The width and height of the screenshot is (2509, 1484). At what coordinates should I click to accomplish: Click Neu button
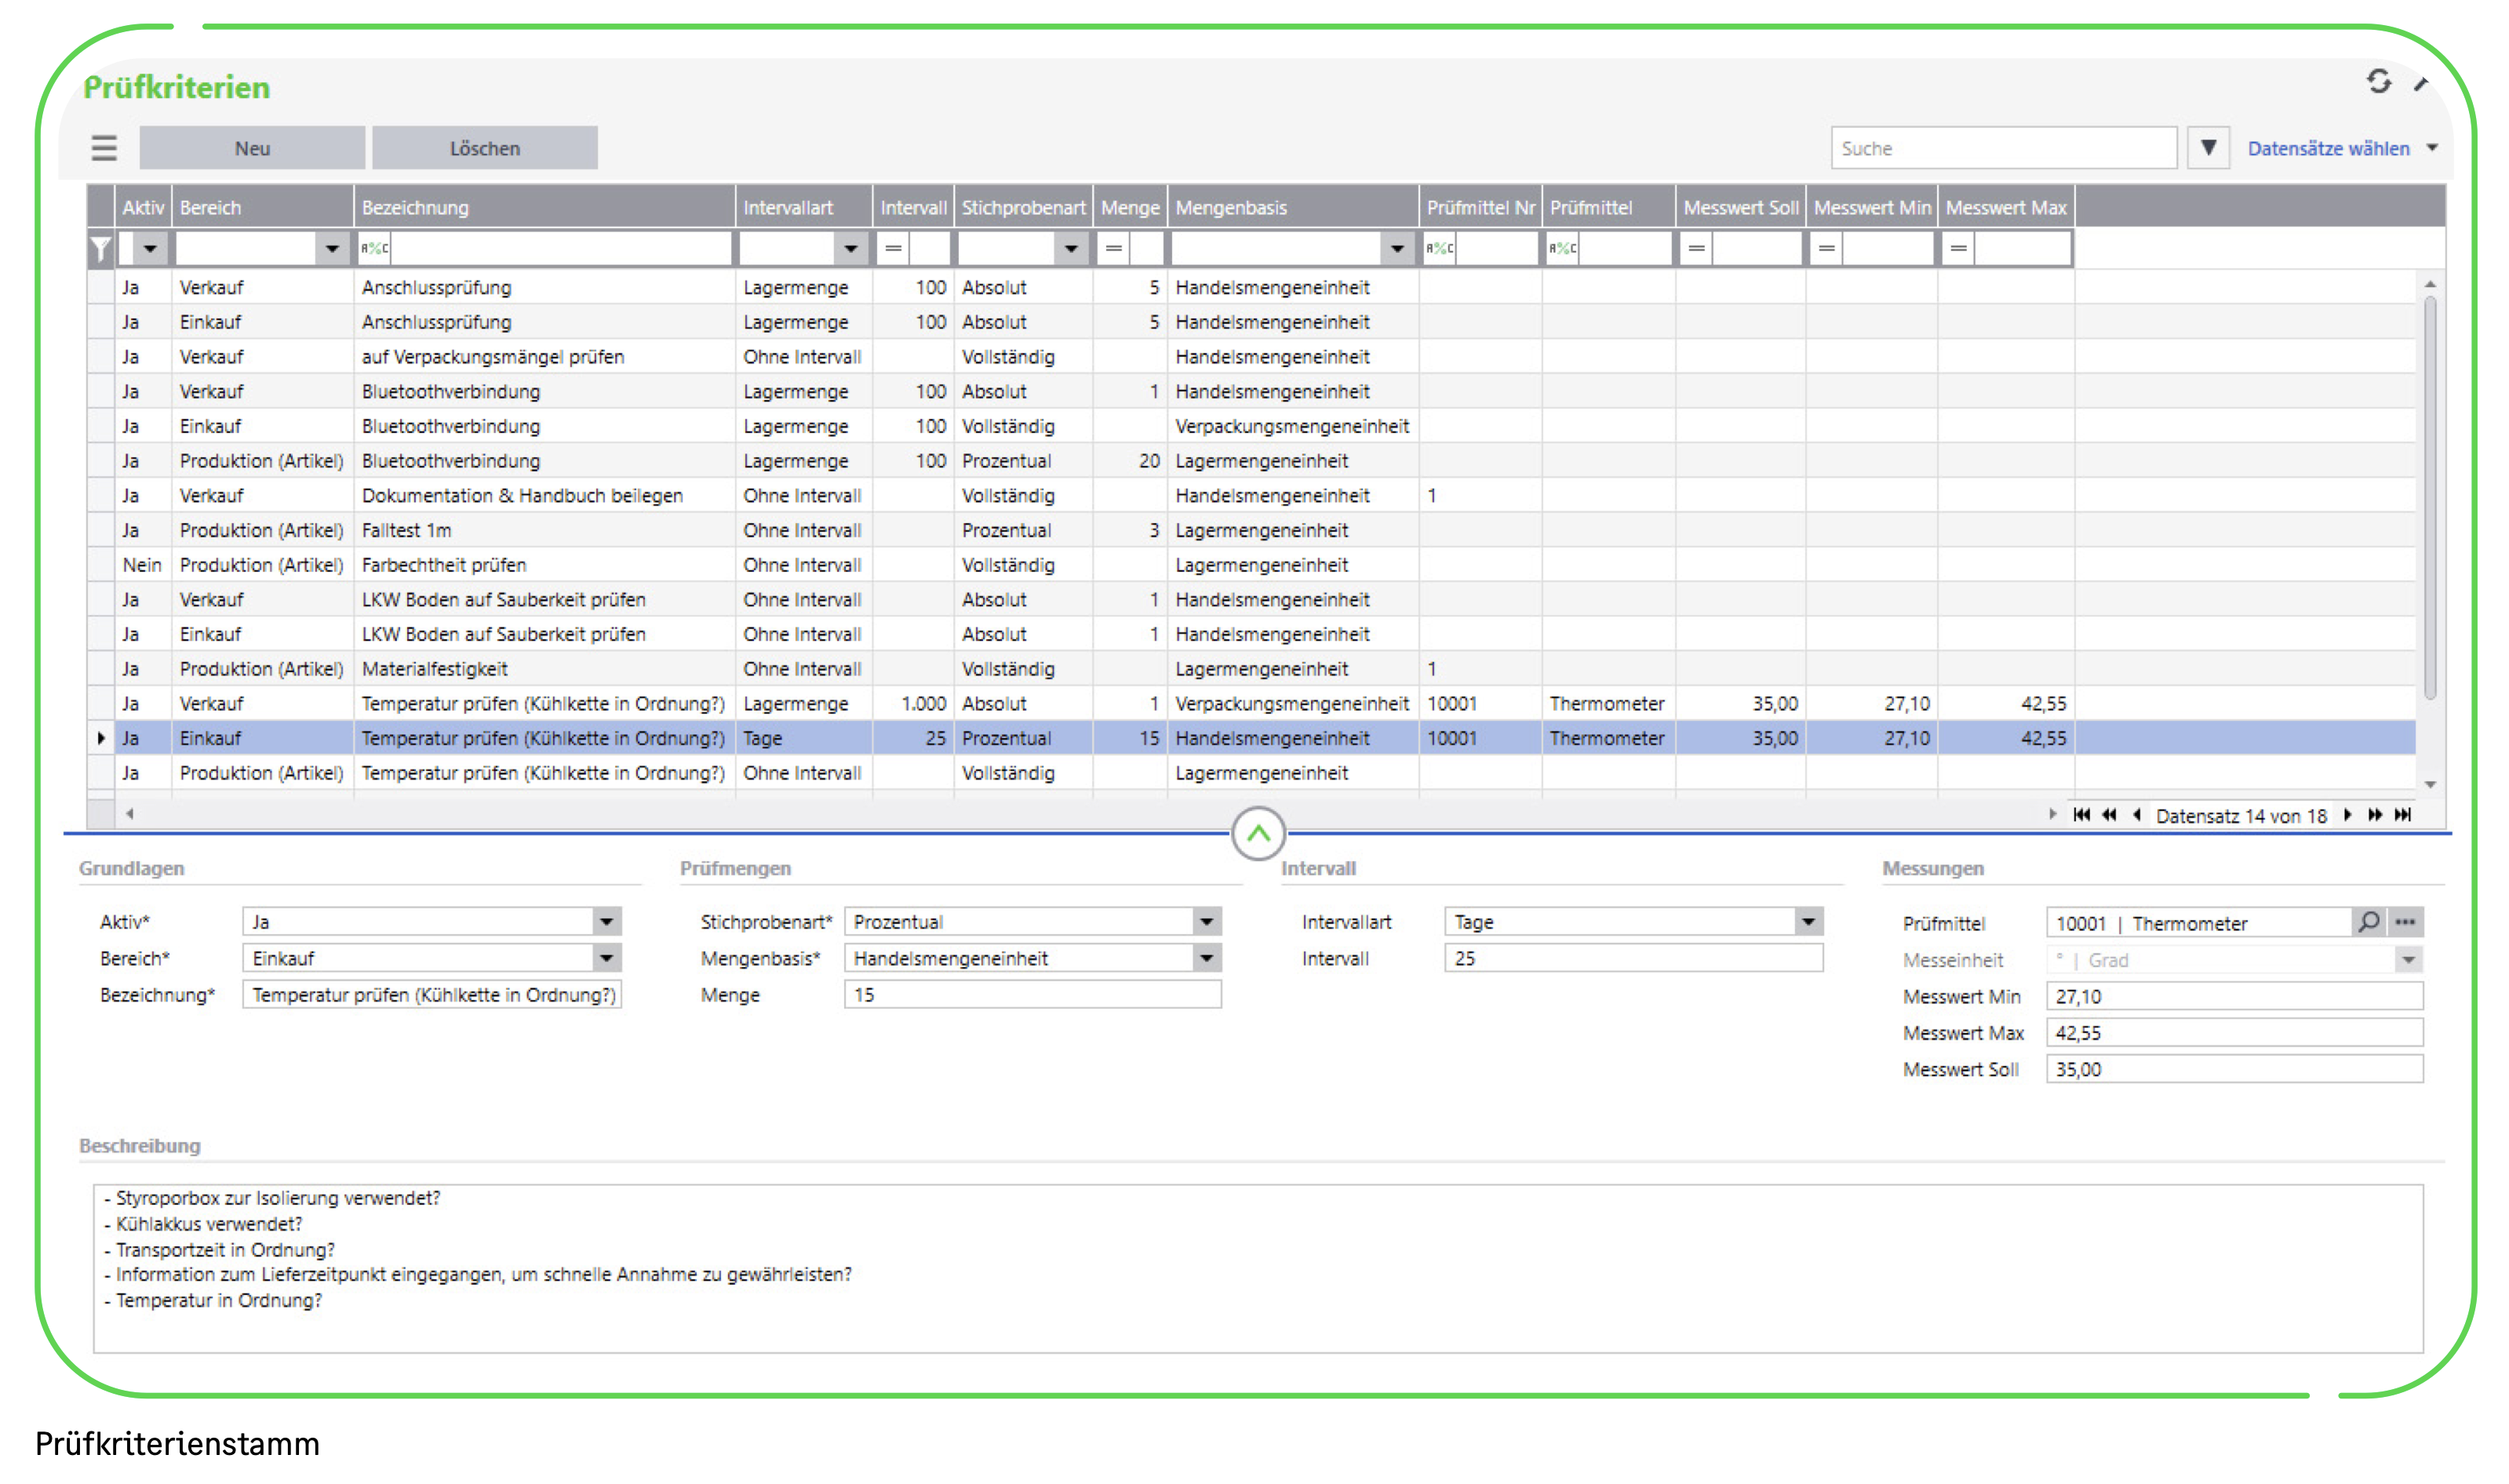pyautogui.click(x=252, y=148)
